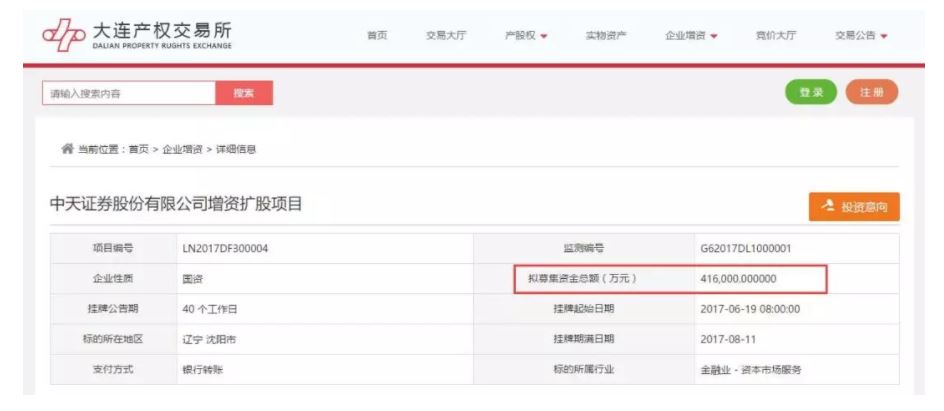
Task: Click the orange 注册 register button
Action: pyautogui.click(x=872, y=92)
